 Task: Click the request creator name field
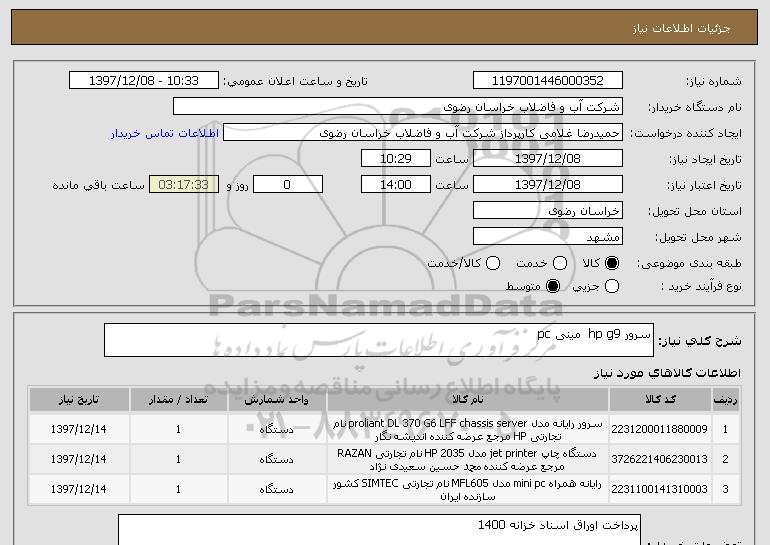point(423,133)
